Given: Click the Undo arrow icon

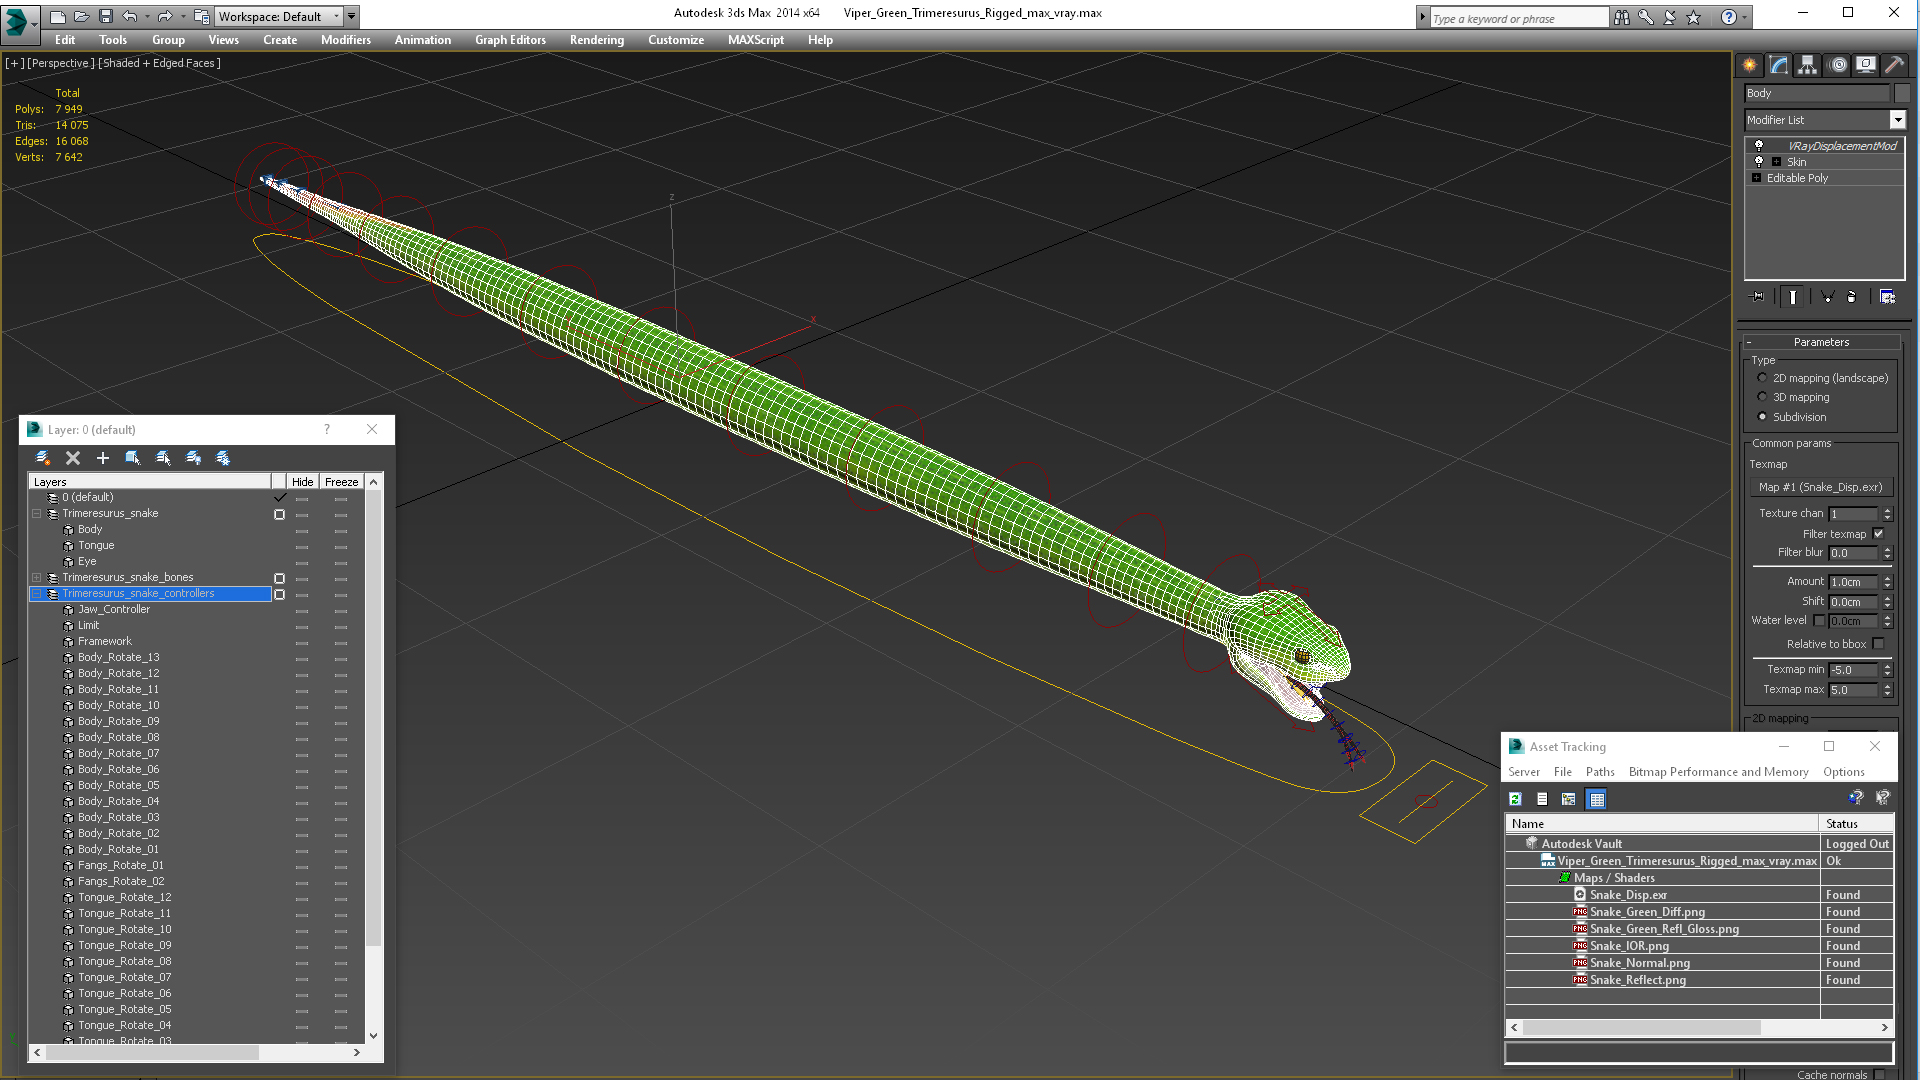Looking at the screenshot, I should point(129,16).
